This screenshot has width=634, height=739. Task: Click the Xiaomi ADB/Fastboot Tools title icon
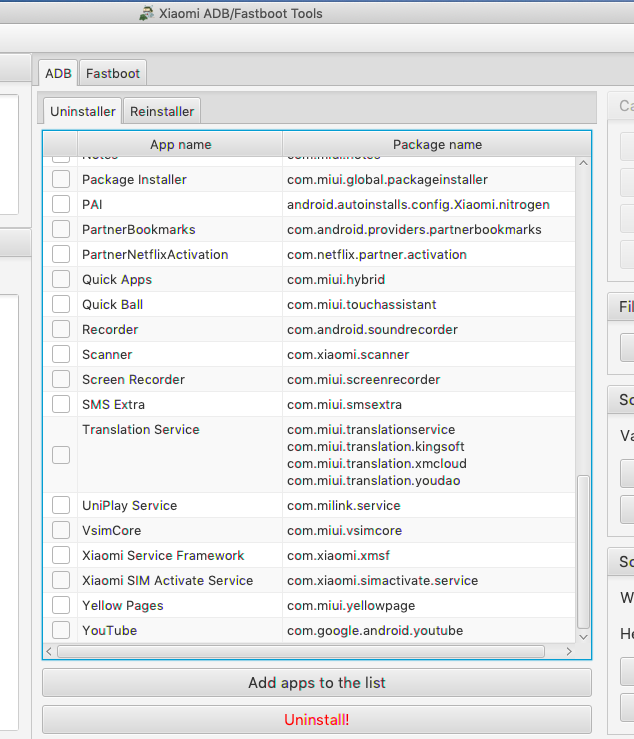(x=147, y=13)
